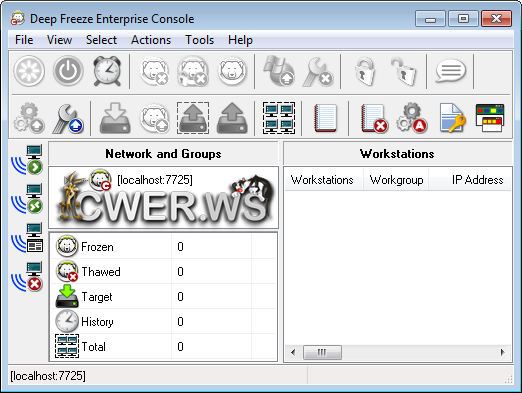Click the solid drive with up arrow icon
This screenshot has width=522, height=393.
[x=232, y=118]
